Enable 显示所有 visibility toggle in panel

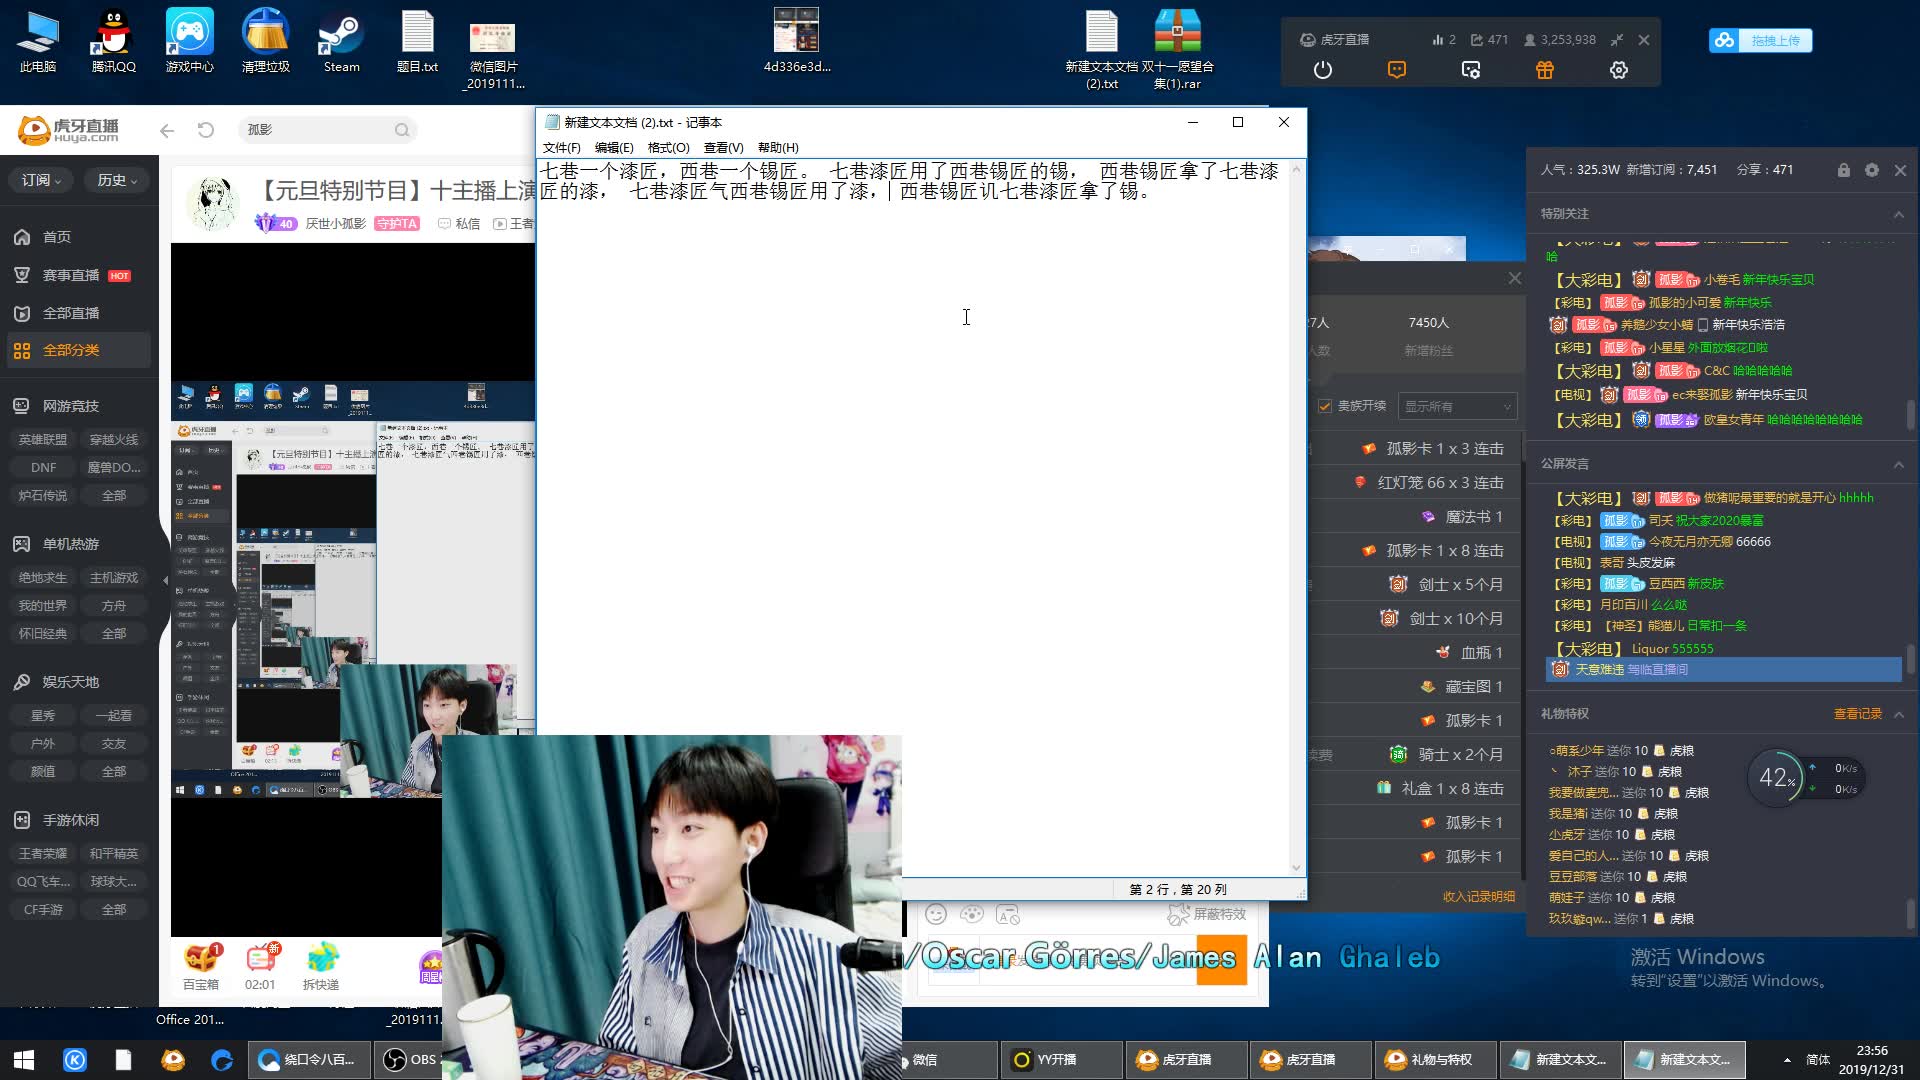click(x=1453, y=405)
